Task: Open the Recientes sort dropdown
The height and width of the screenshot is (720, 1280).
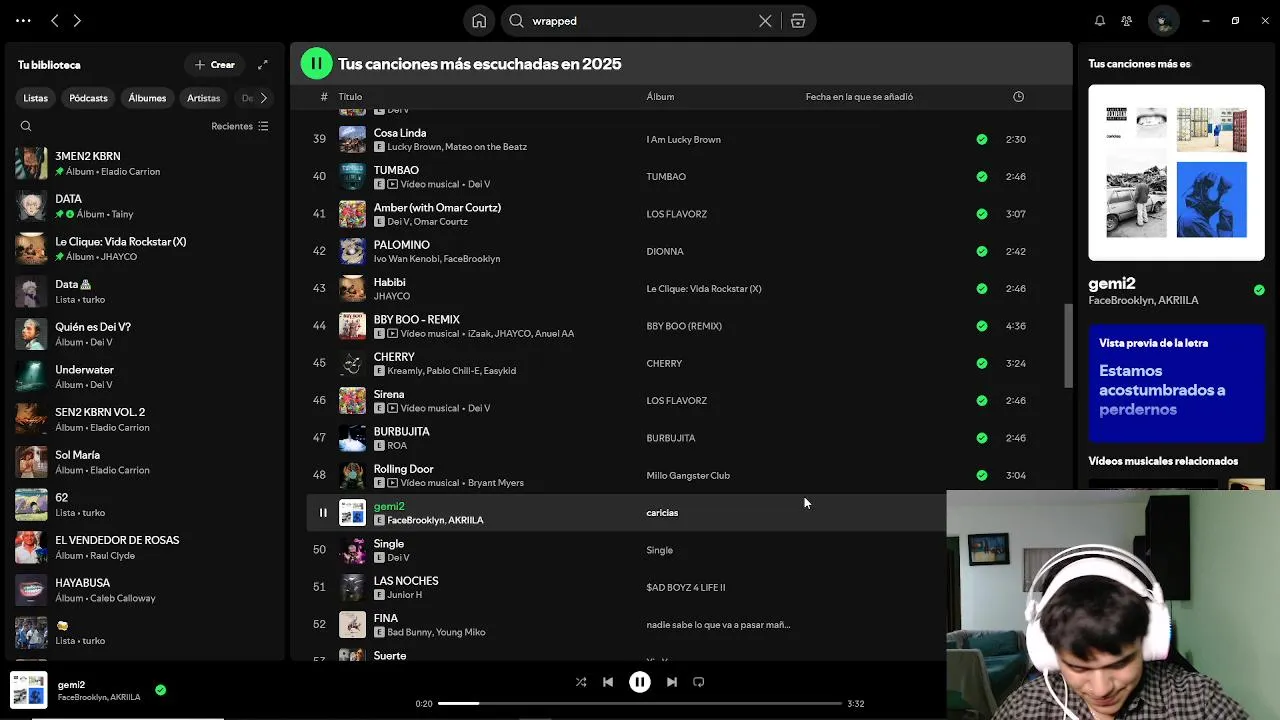Action: click(240, 126)
